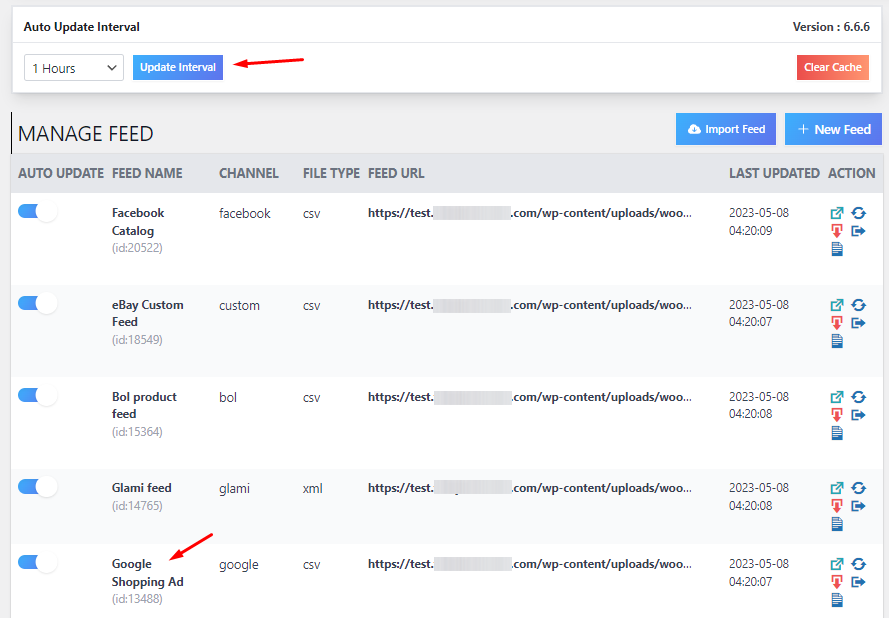Viewport: 889px width, 618px height.
Task: Export the Facebook Catalog feed config
Action: [858, 231]
